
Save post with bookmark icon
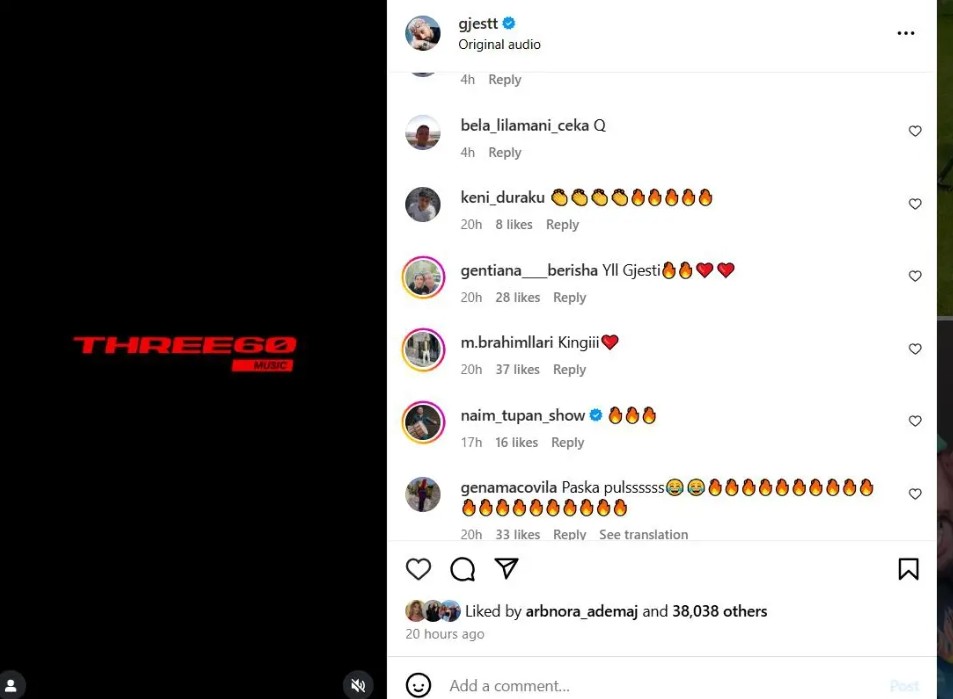tap(909, 569)
